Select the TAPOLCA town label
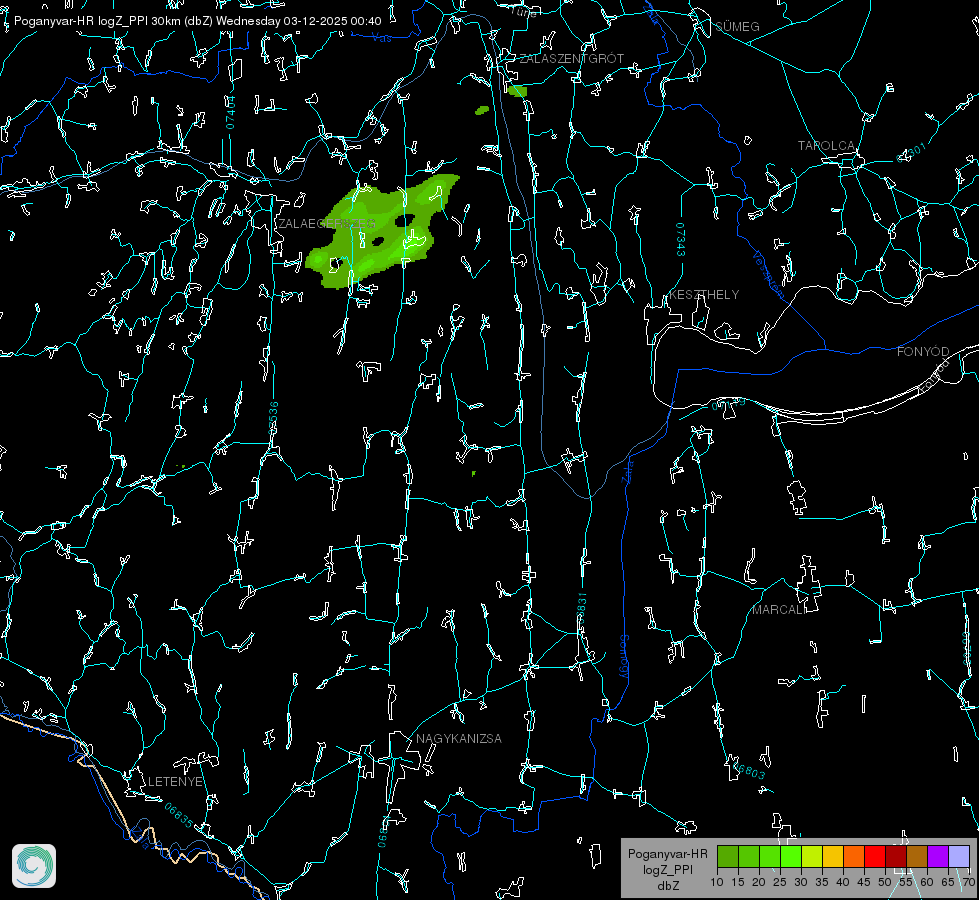This screenshot has width=979, height=900. point(826,146)
